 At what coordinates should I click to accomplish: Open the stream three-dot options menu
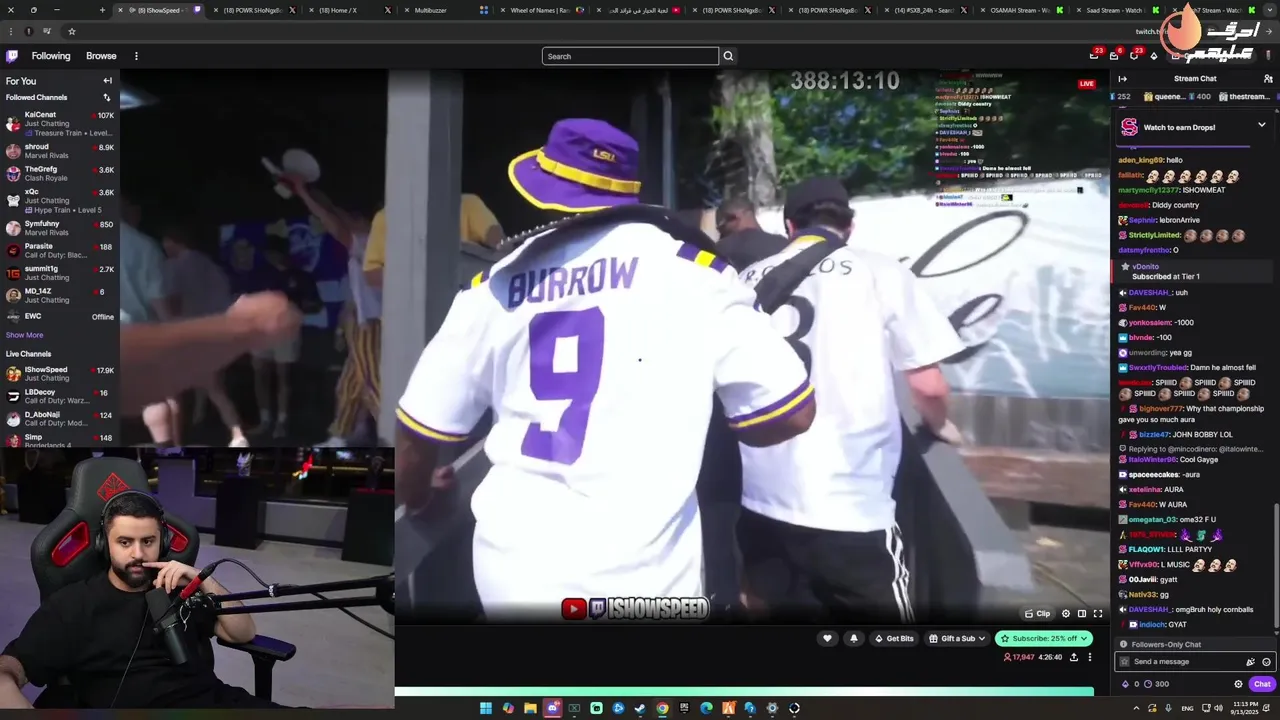[x=1090, y=657]
